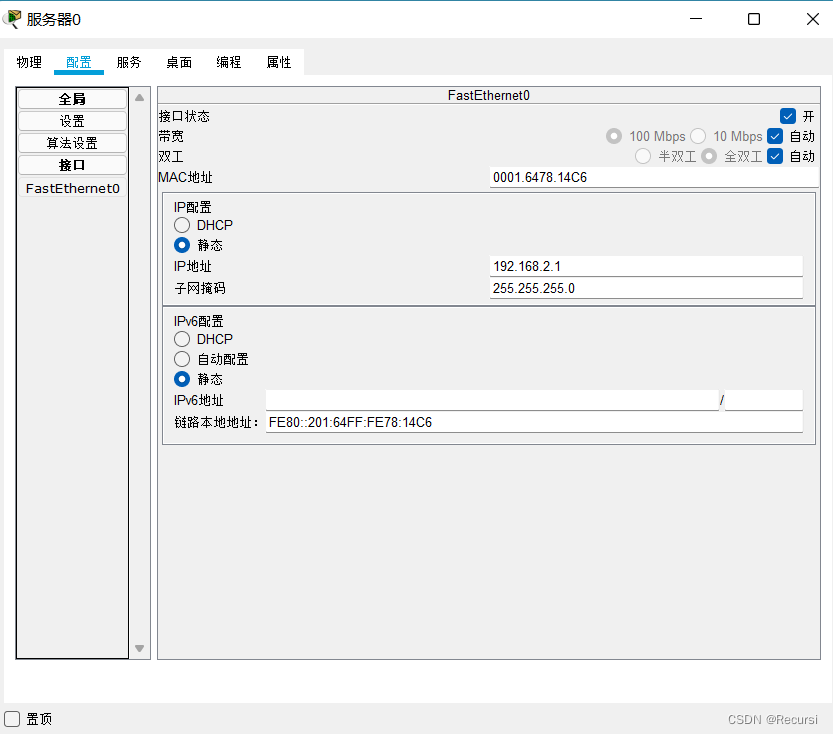Open the 物理 tab
The width and height of the screenshot is (833, 734).
[29, 62]
